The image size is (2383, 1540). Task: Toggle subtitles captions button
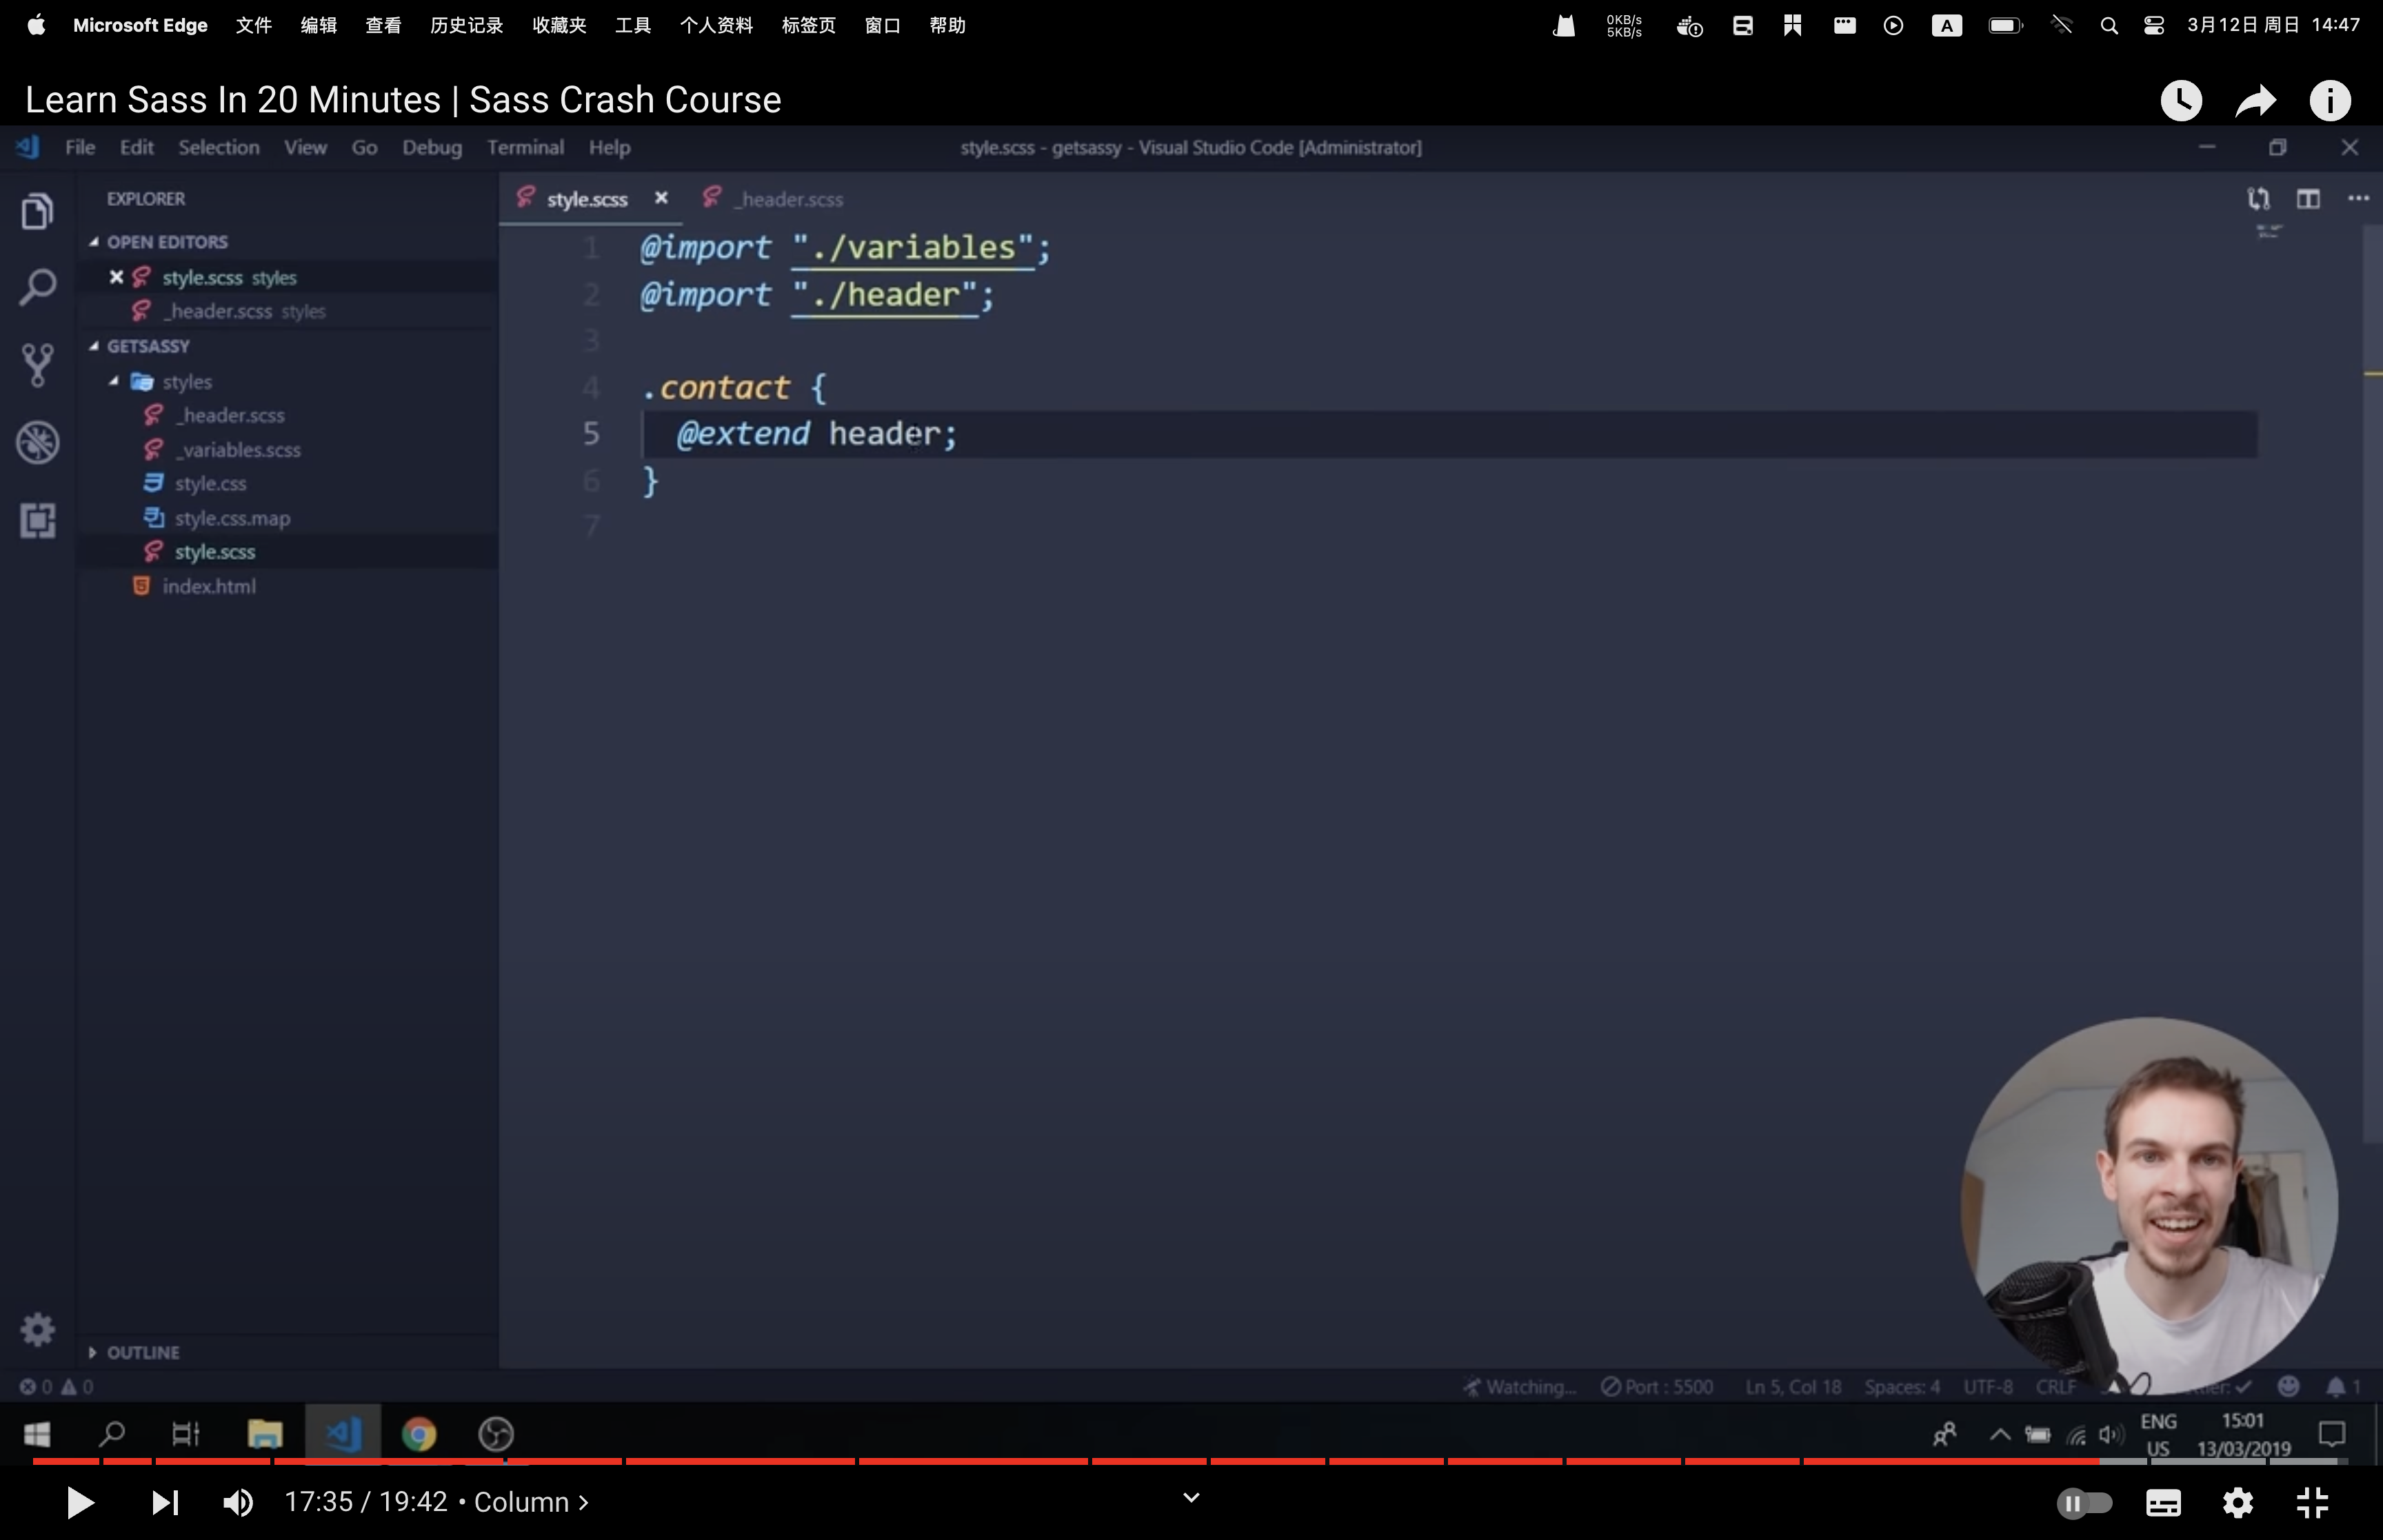(2163, 1502)
